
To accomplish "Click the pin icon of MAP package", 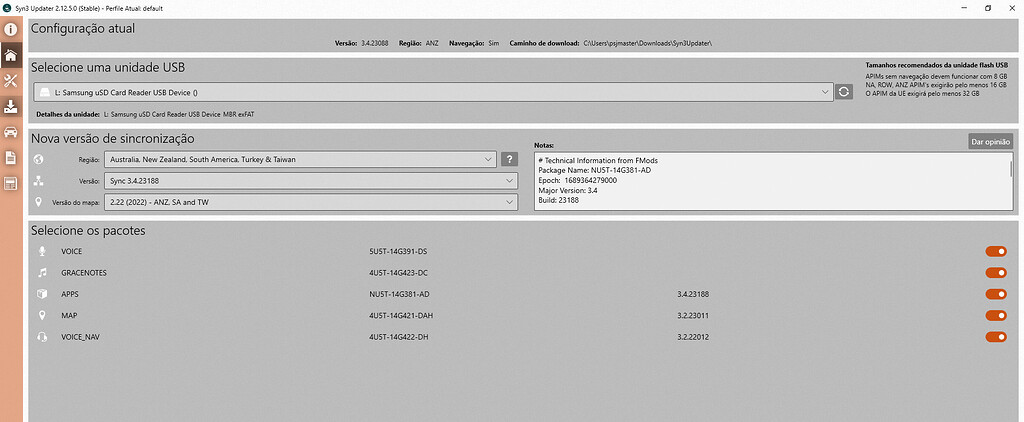I will pyautogui.click(x=42, y=316).
